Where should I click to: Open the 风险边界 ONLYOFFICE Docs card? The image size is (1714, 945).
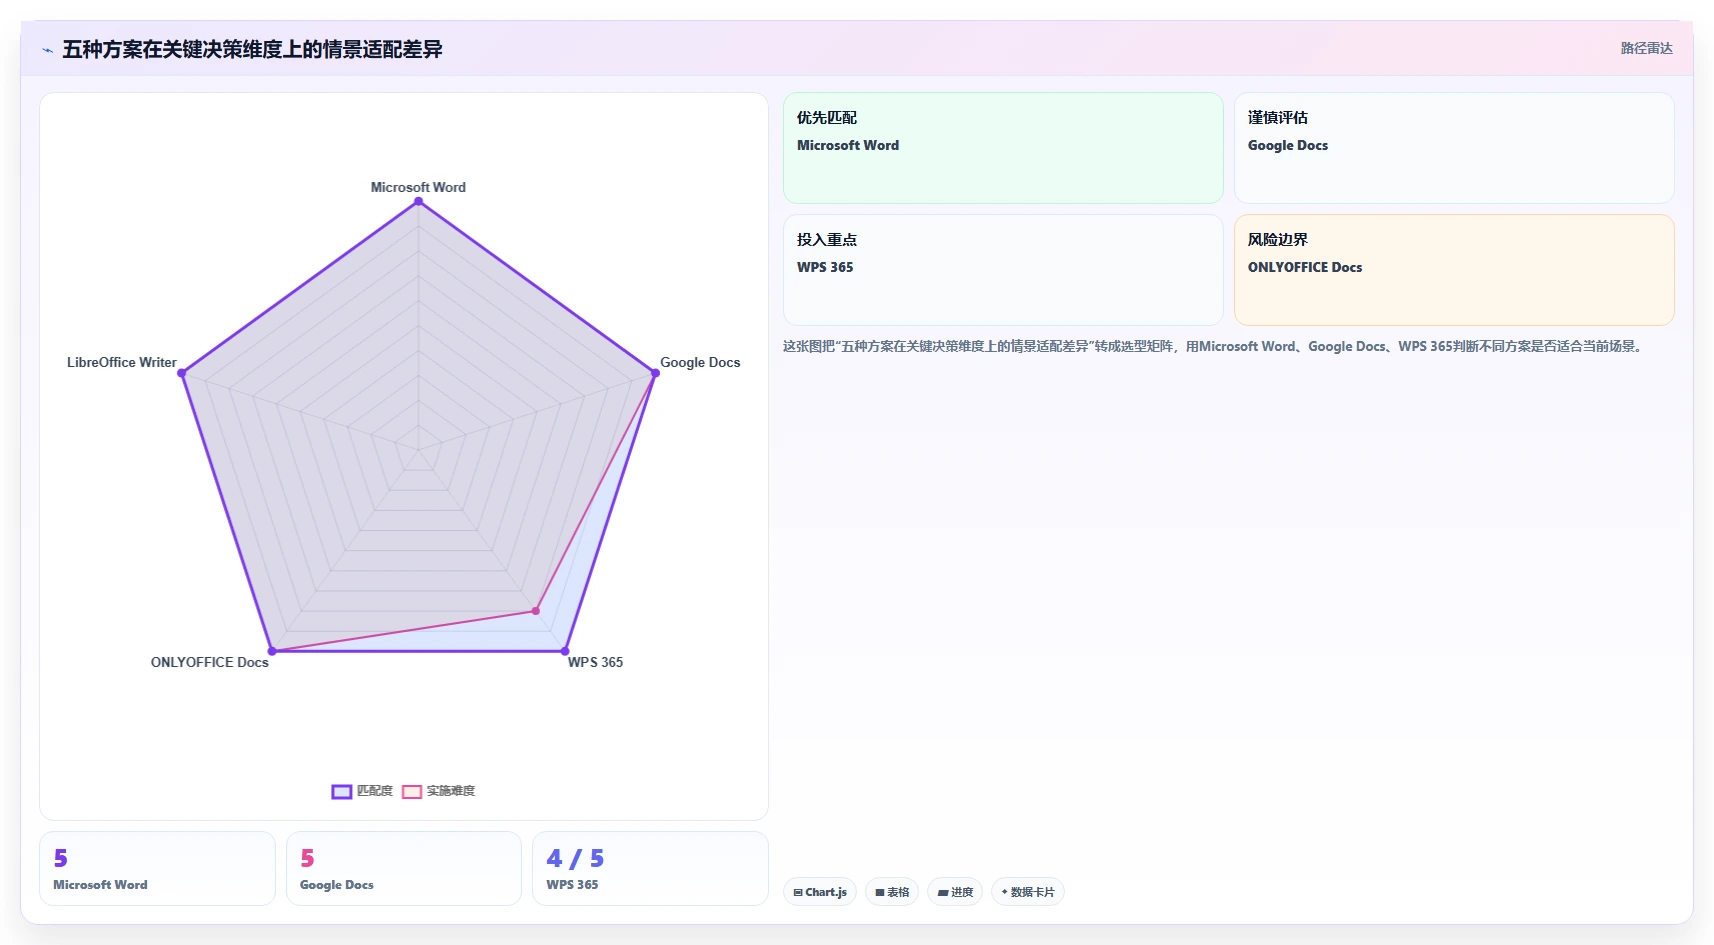coord(1454,270)
